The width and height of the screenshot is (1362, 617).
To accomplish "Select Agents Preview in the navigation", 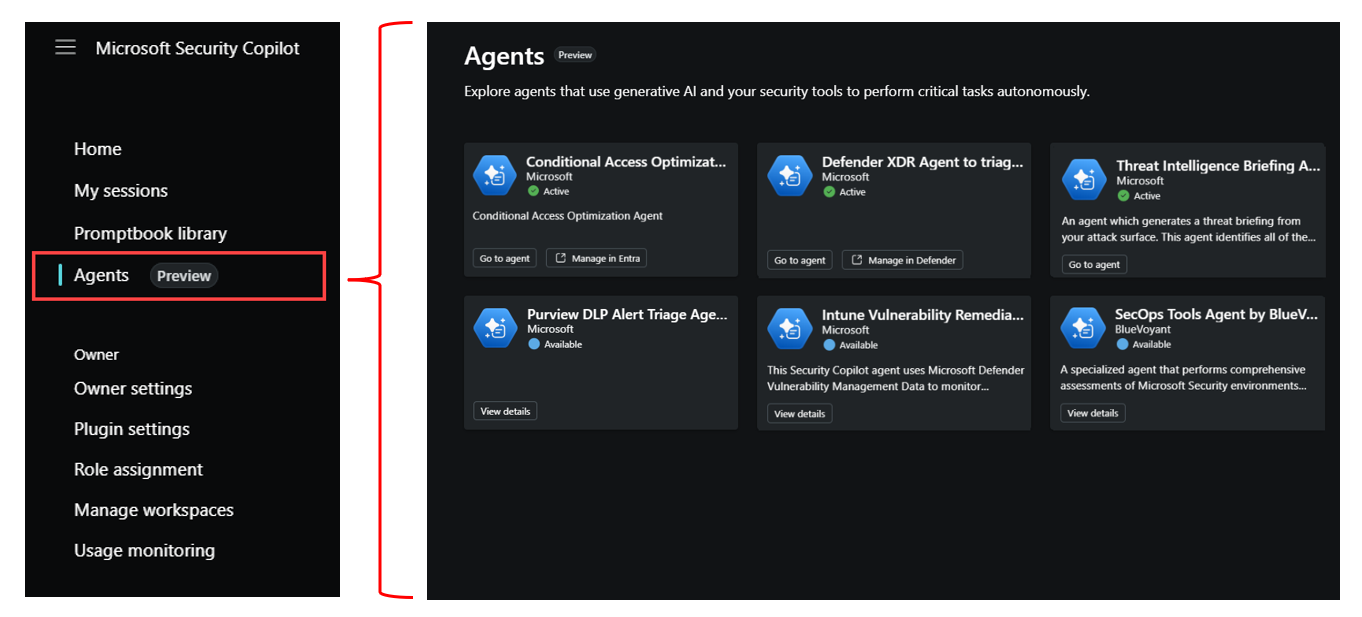I will point(179,276).
